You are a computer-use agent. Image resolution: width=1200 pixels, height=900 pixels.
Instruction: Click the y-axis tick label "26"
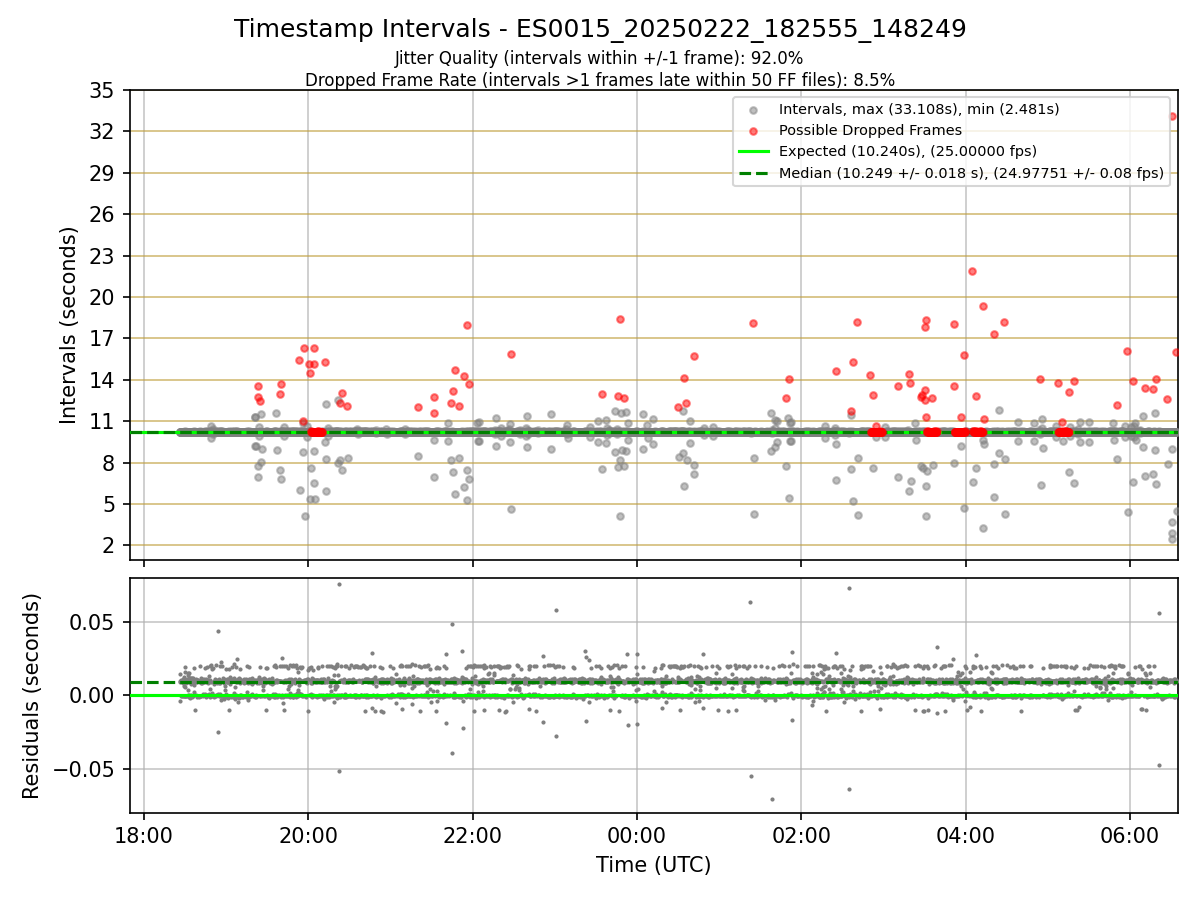(102, 215)
